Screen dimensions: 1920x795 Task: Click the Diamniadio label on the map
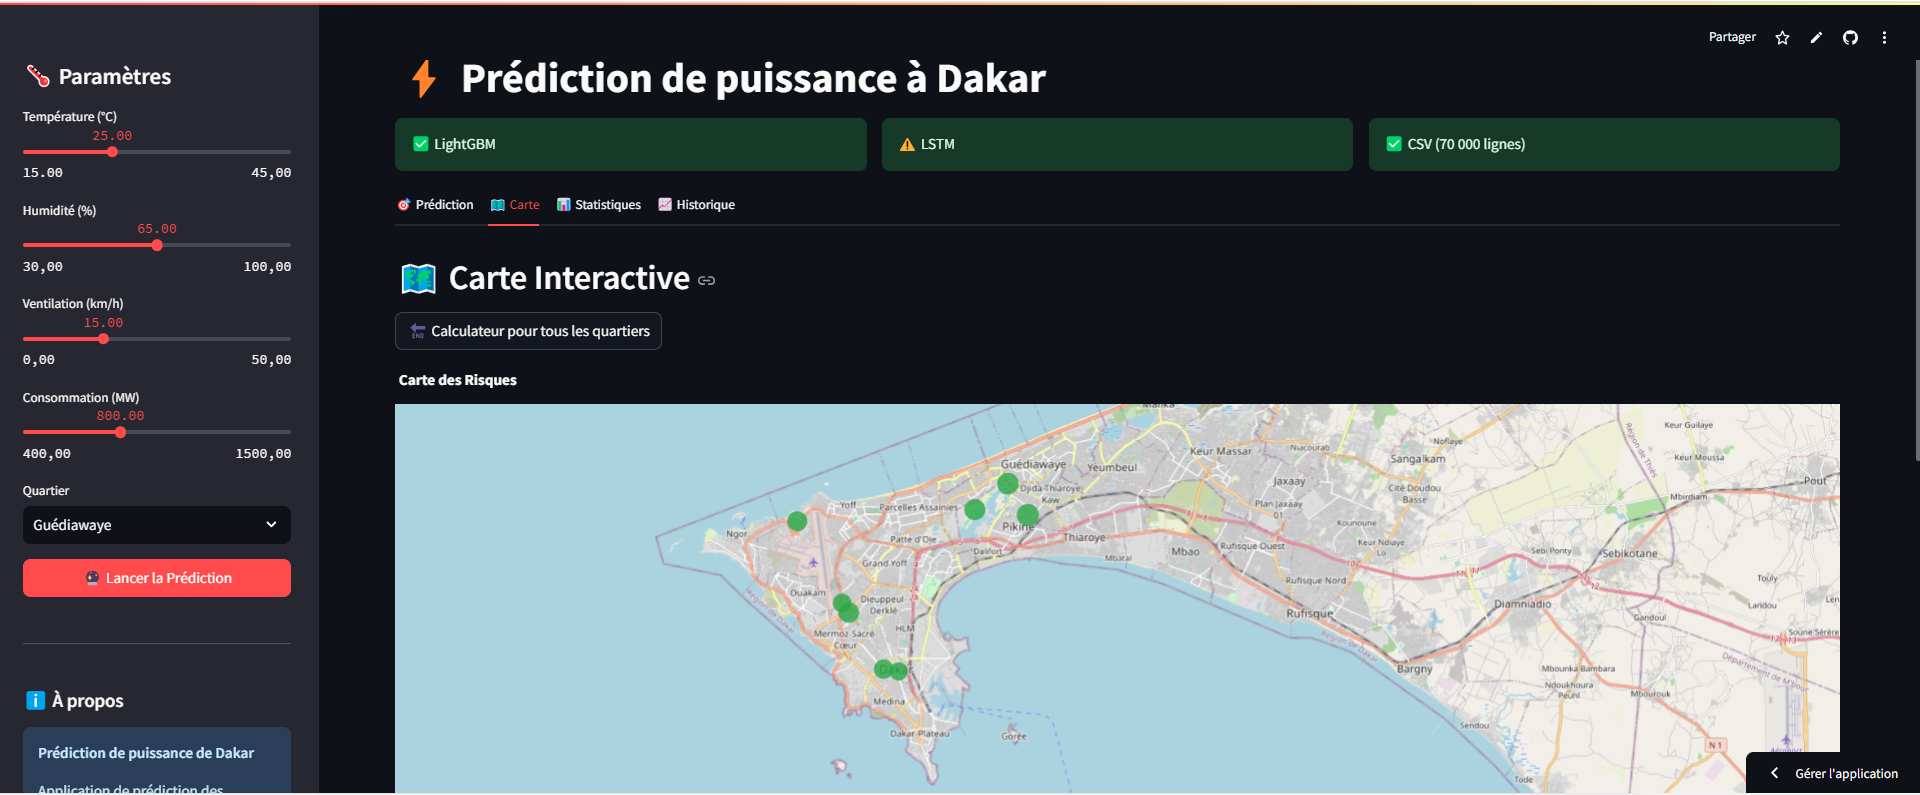(1522, 604)
